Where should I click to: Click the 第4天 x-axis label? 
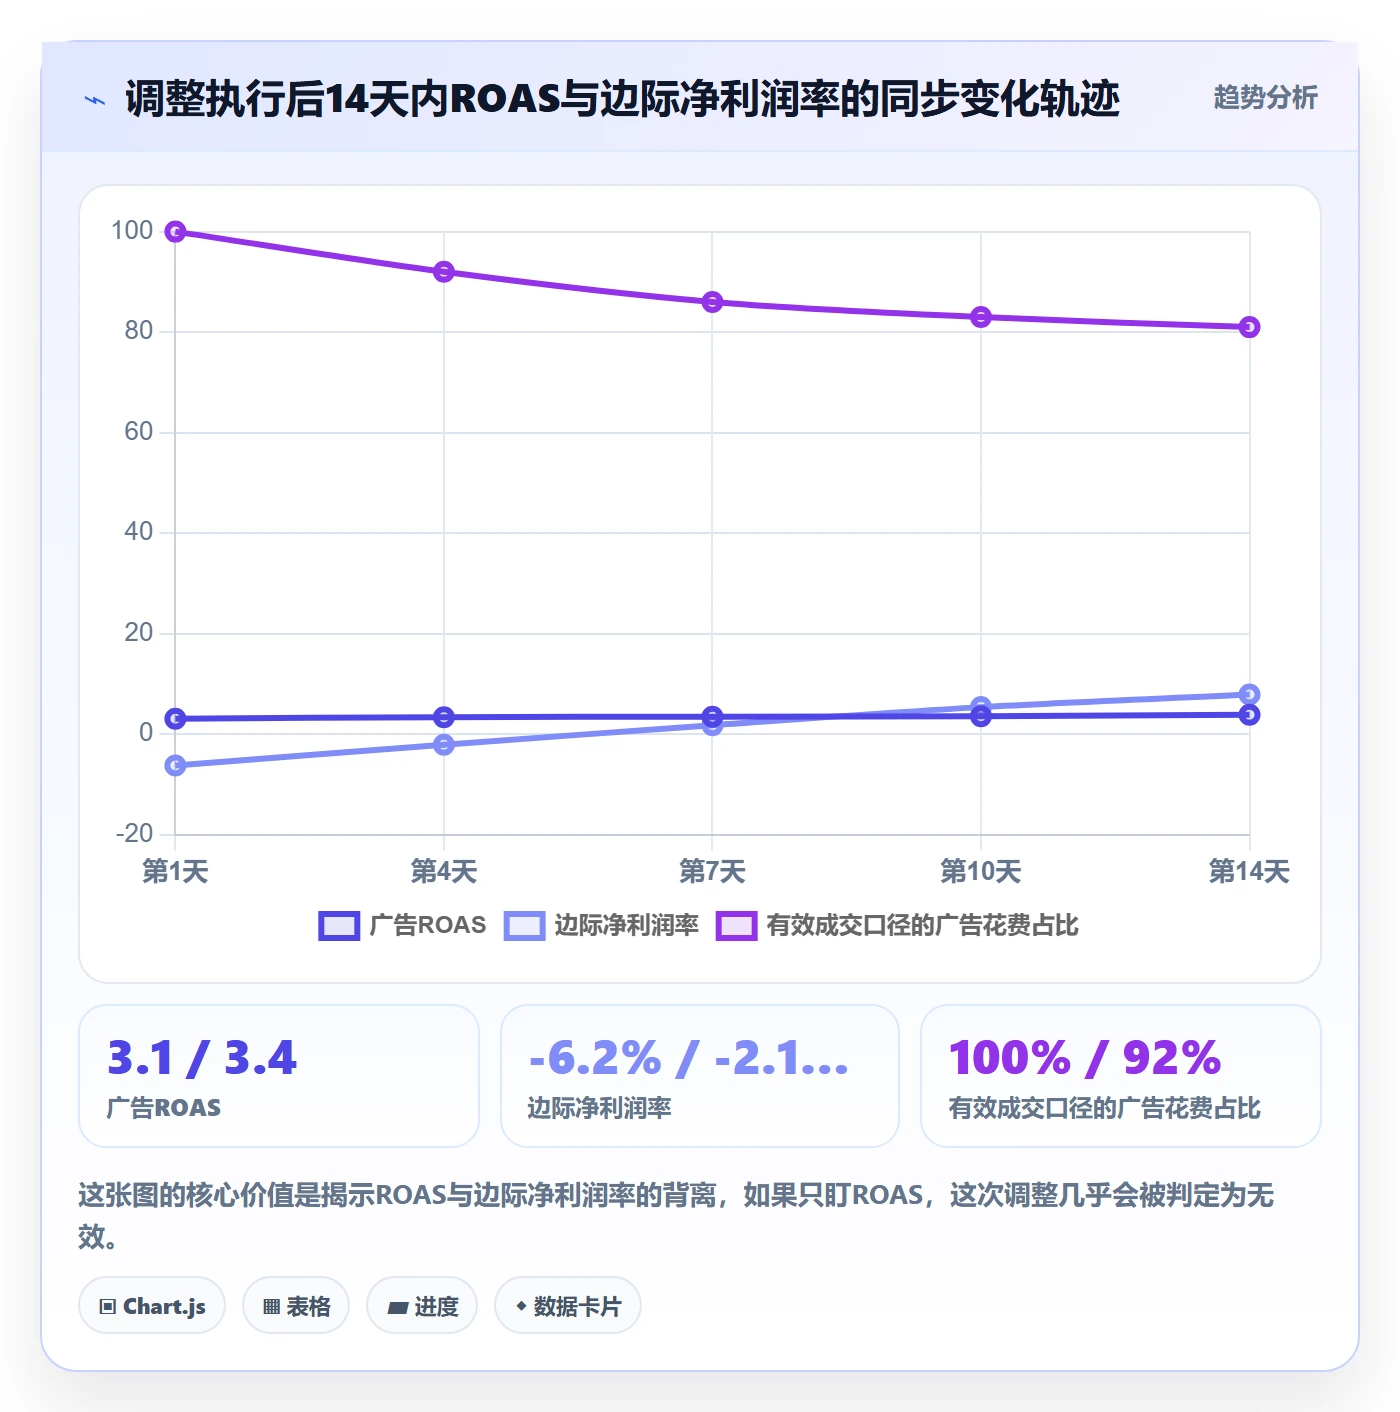[x=444, y=872]
